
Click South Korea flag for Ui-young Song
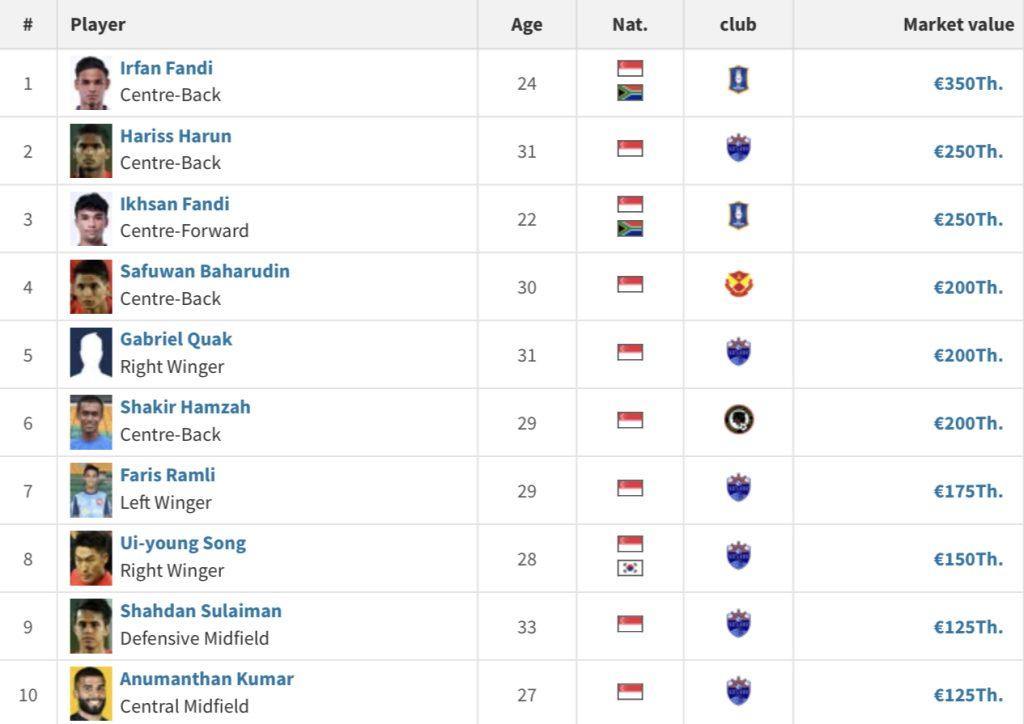[630, 568]
